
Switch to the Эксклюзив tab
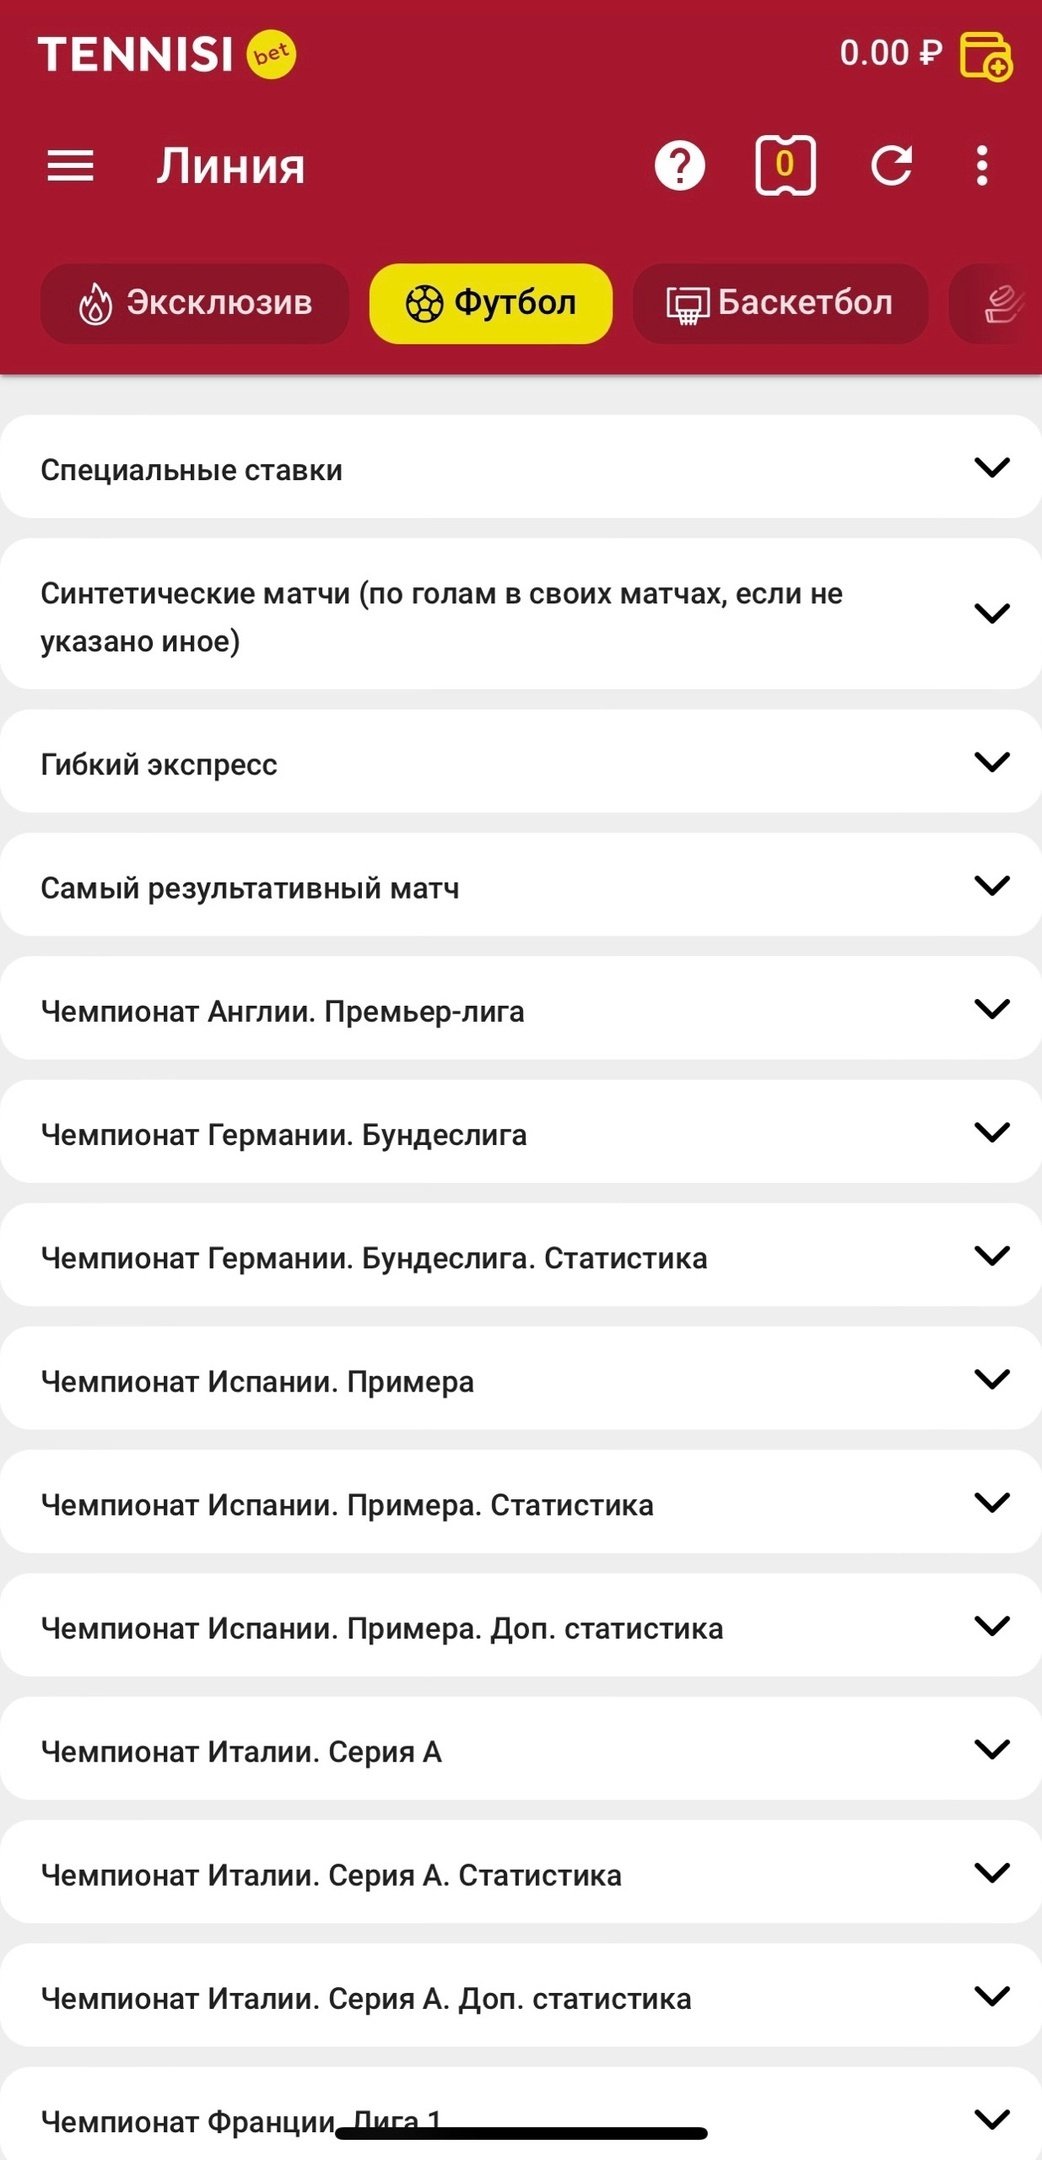click(195, 304)
